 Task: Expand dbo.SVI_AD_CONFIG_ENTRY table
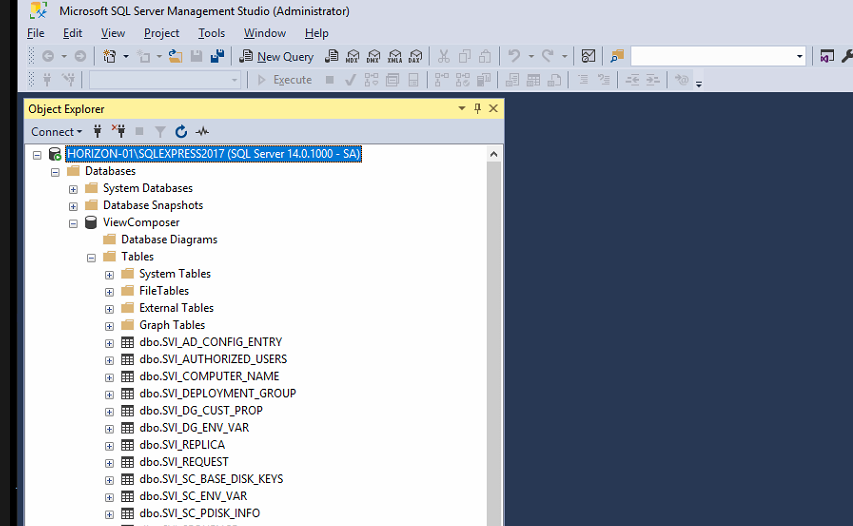pyautogui.click(x=109, y=343)
